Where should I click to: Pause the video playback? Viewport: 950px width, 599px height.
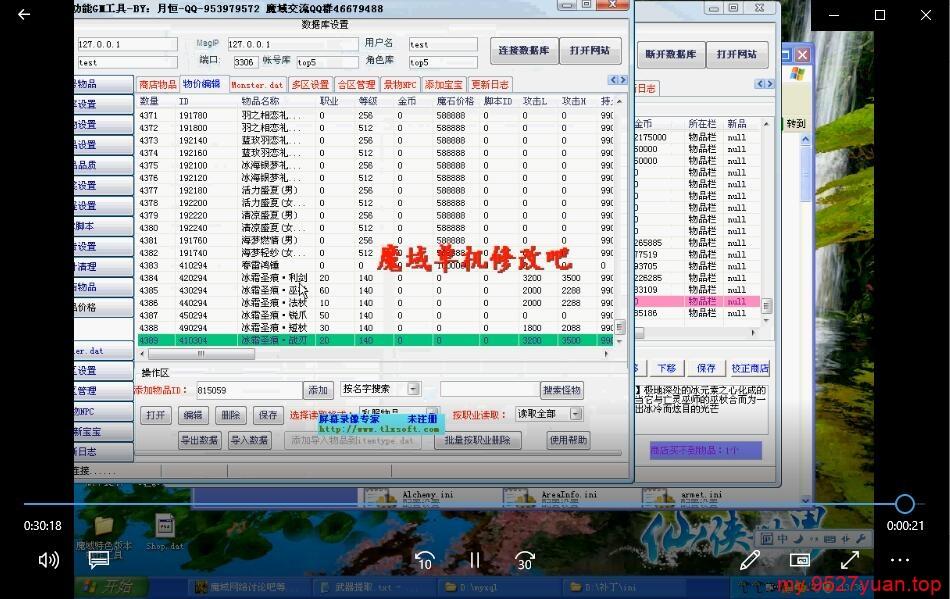pyautogui.click(x=475, y=560)
